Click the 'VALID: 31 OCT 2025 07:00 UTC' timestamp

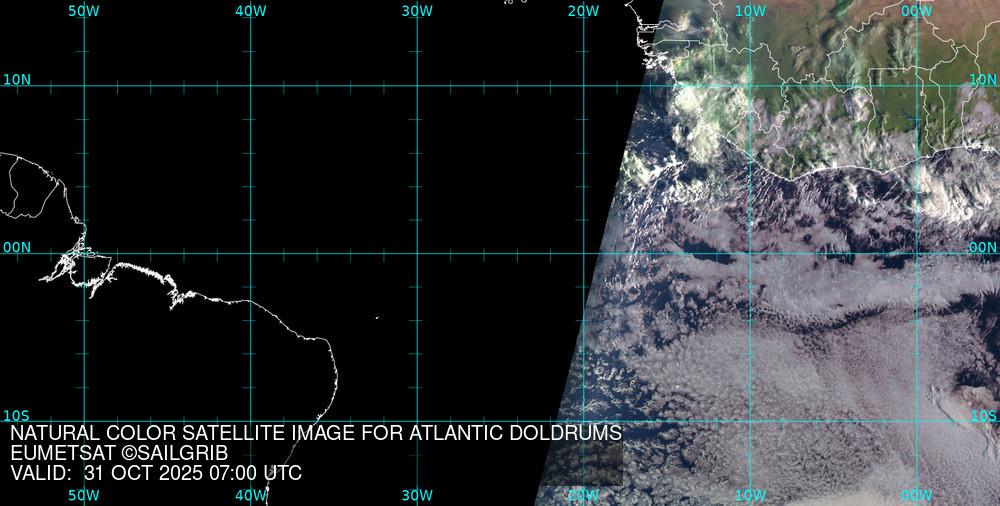(156, 473)
